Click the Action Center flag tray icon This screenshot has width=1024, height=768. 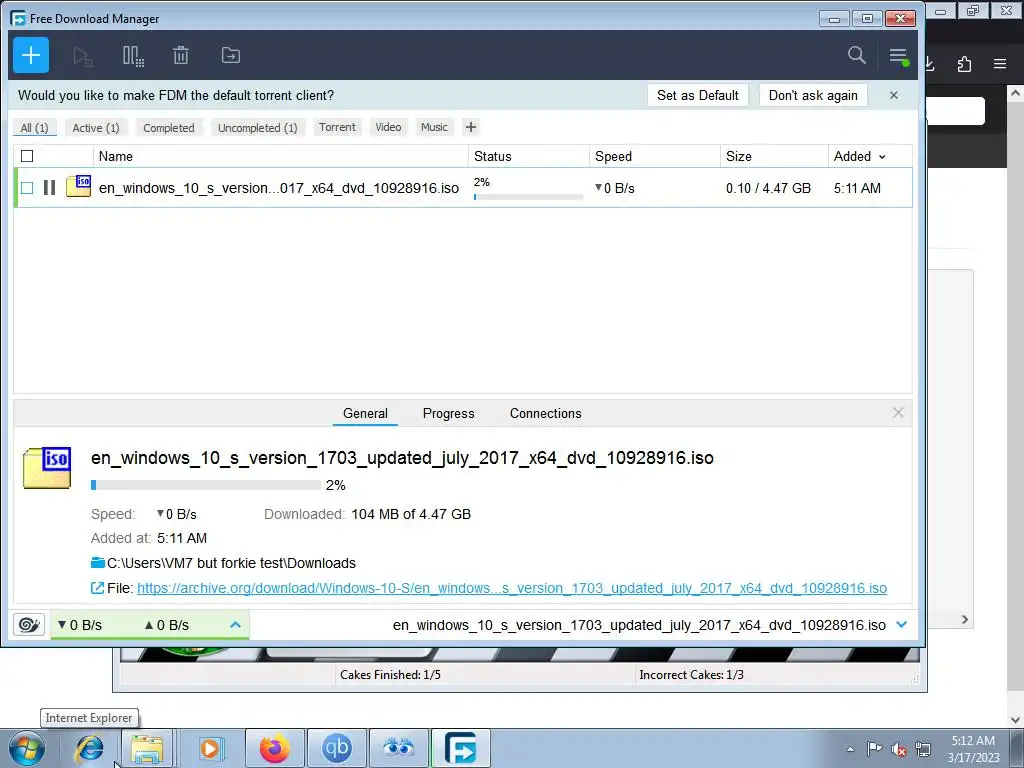[874, 749]
